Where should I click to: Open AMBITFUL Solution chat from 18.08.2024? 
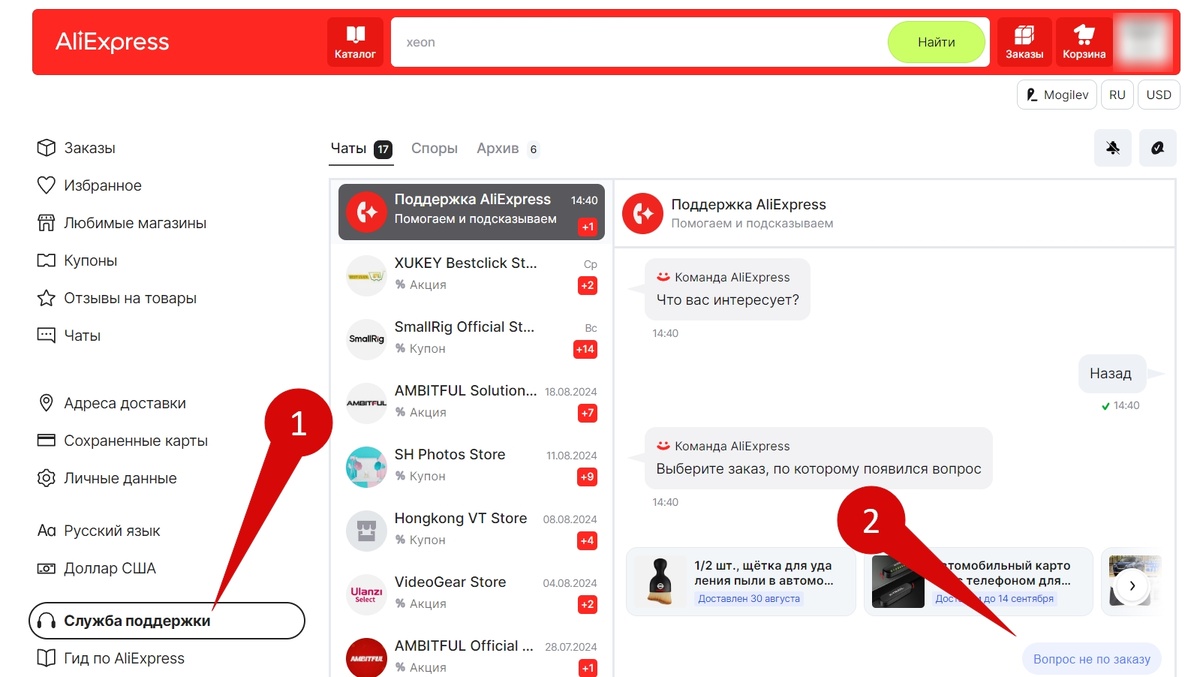point(471,402)
